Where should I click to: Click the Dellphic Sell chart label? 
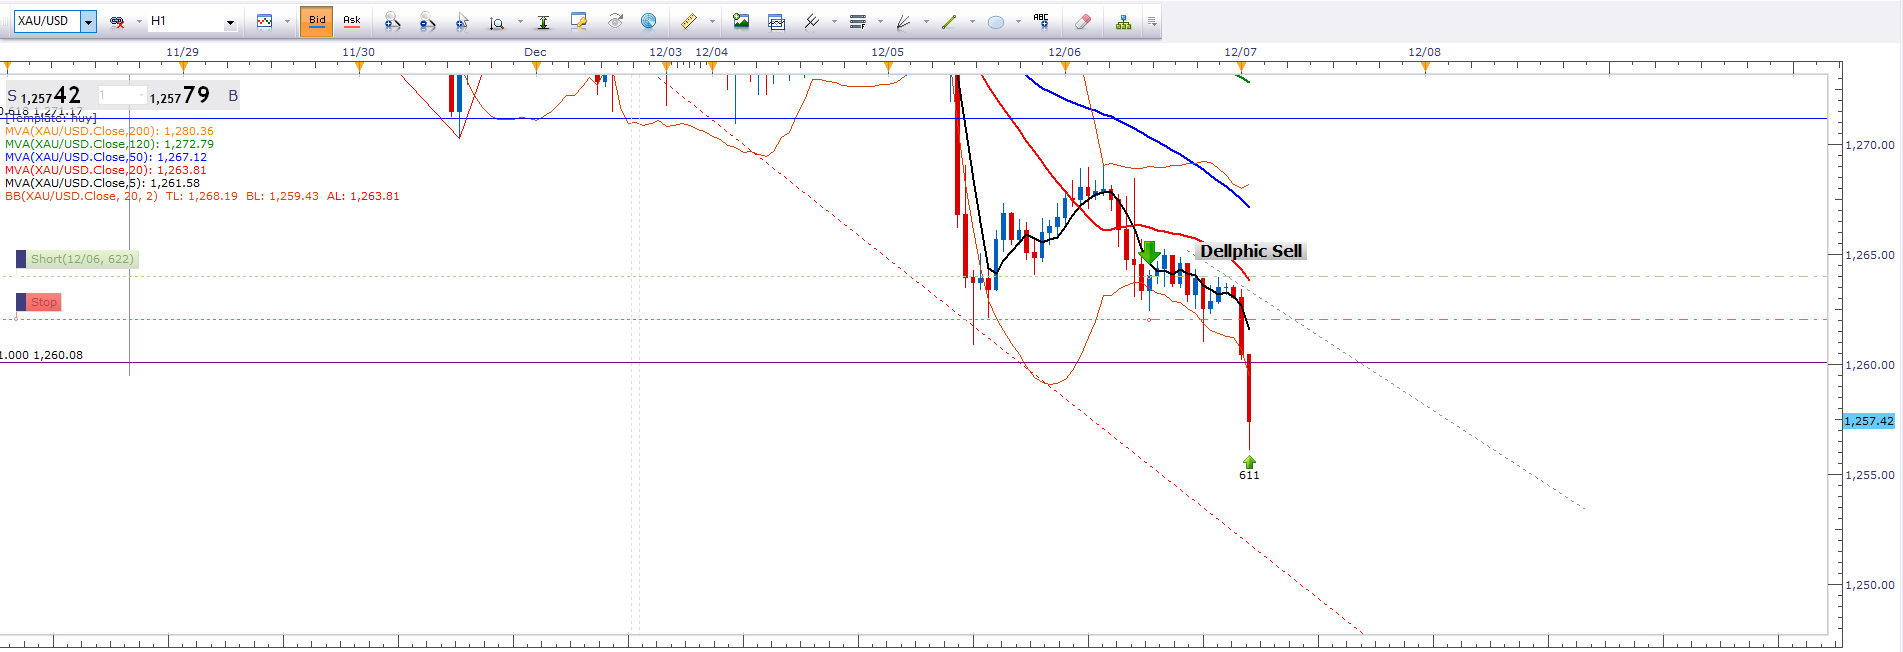pos(1250,251)
